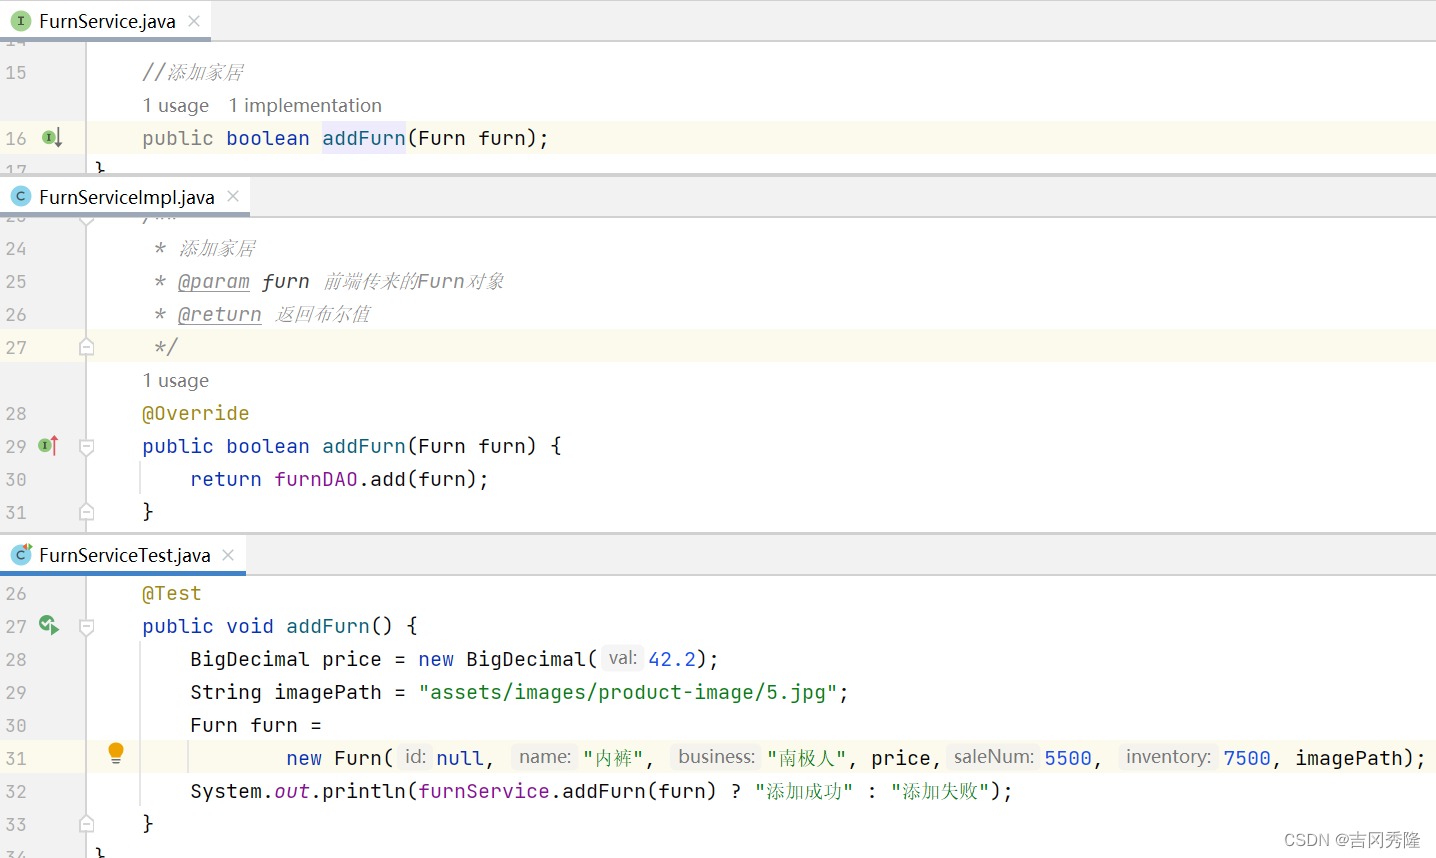
Task: Click the "添加成功" string
Action: click(x=804, y=791)
